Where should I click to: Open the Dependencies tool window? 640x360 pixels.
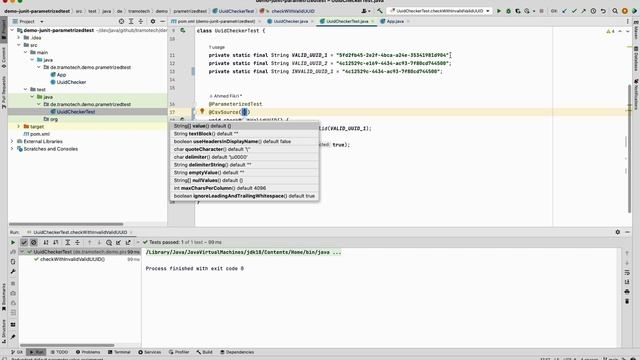(x=237, y=352)
